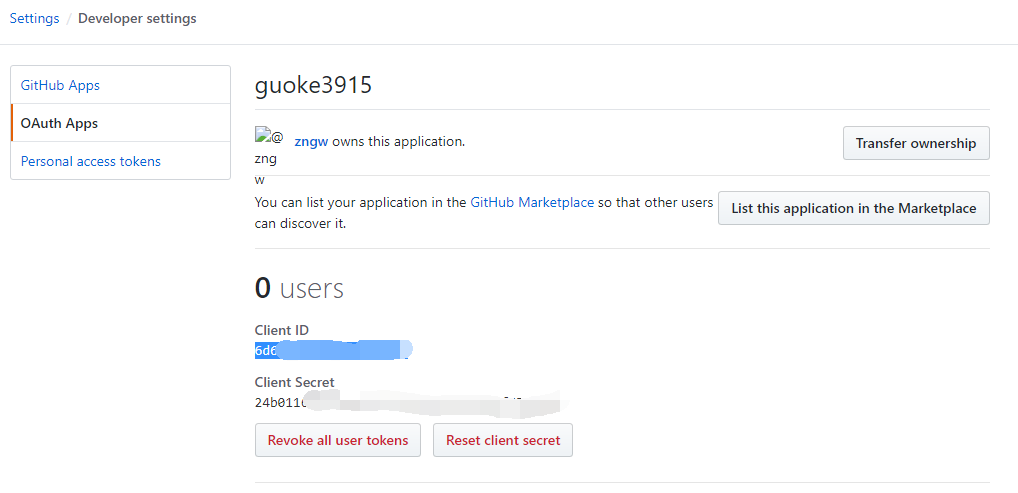Click List this application in the Marketplace

click(x=853, y=208)
